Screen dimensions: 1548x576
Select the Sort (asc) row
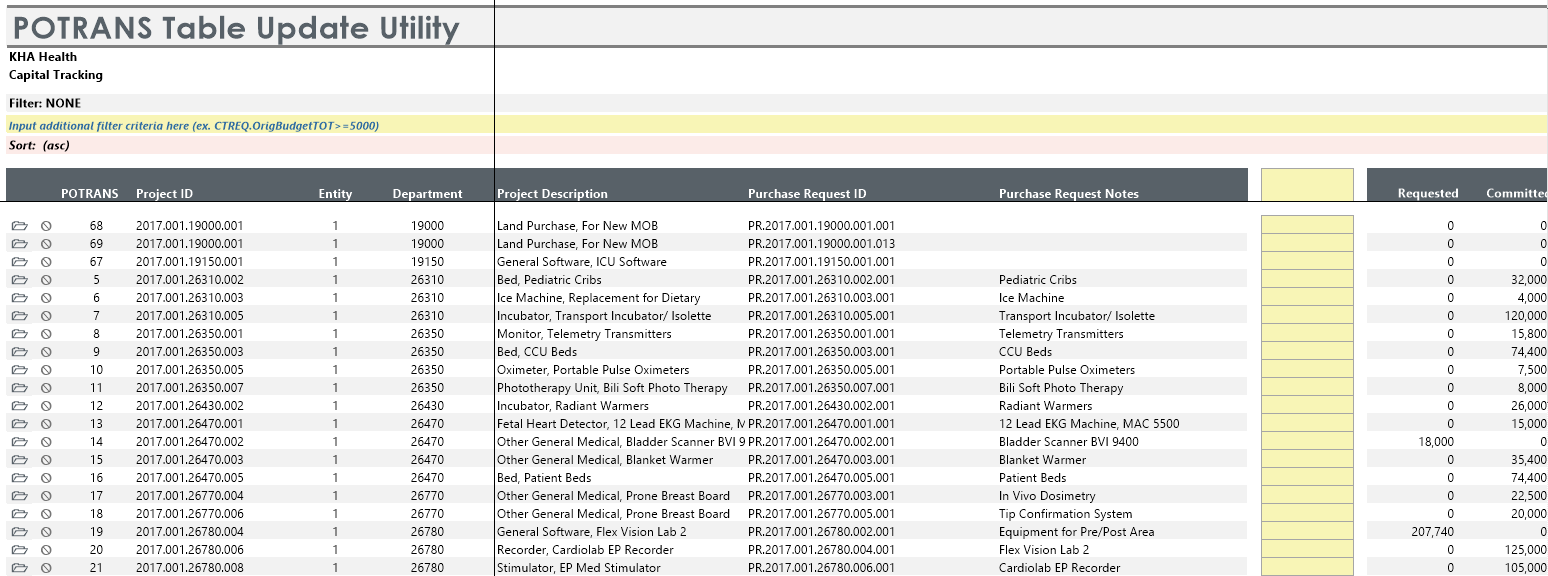pyautogui.click(x=776, y=145)
